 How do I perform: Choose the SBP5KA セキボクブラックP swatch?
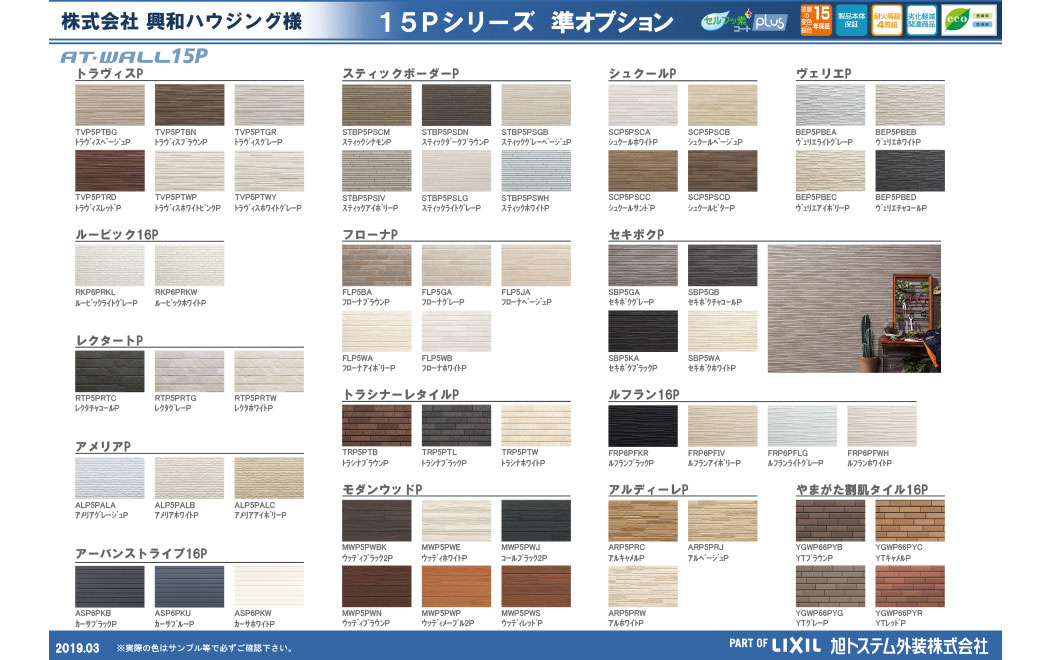643,331
